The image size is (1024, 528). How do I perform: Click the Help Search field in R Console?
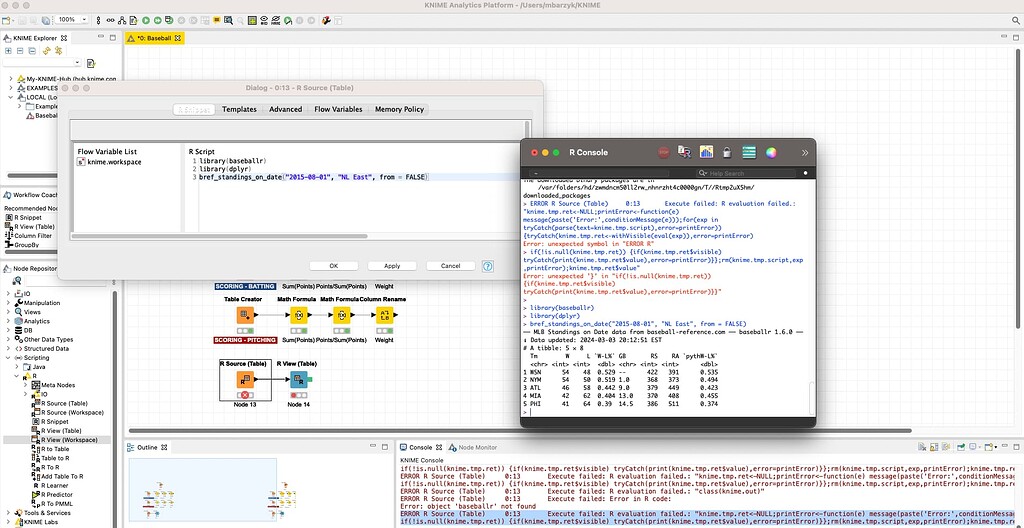coord(746,173)
